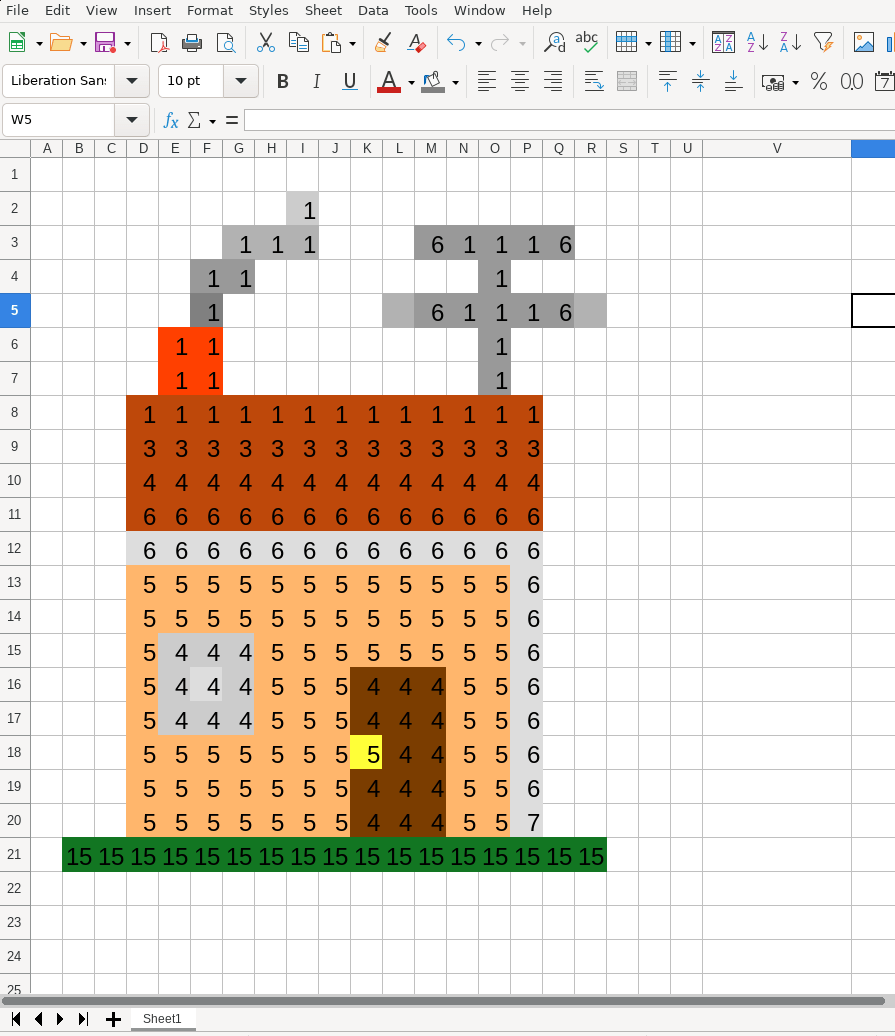Click Sort Ascending icon
The image size is (895, 1036).
pos(757,43)
